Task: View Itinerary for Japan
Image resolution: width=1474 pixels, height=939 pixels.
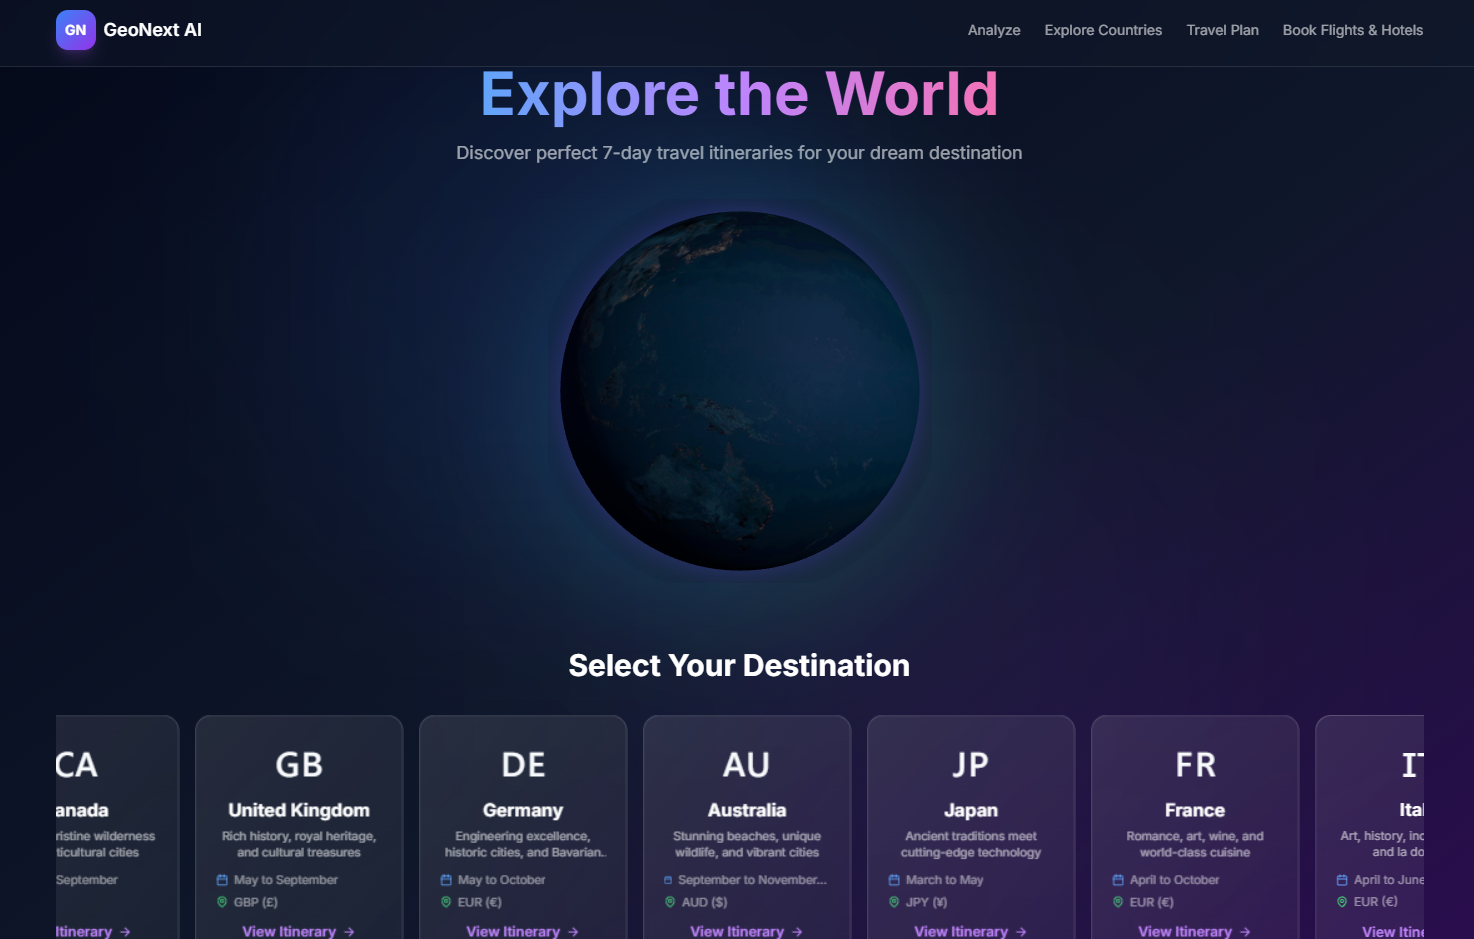Action: pos(970,931)
